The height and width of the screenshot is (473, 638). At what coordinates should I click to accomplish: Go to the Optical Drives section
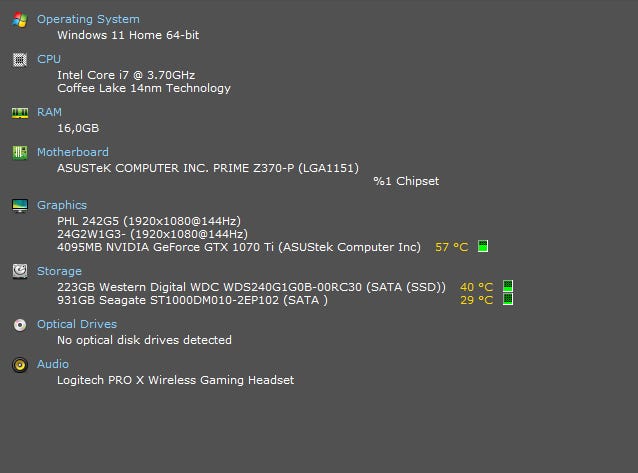point(77,324)
